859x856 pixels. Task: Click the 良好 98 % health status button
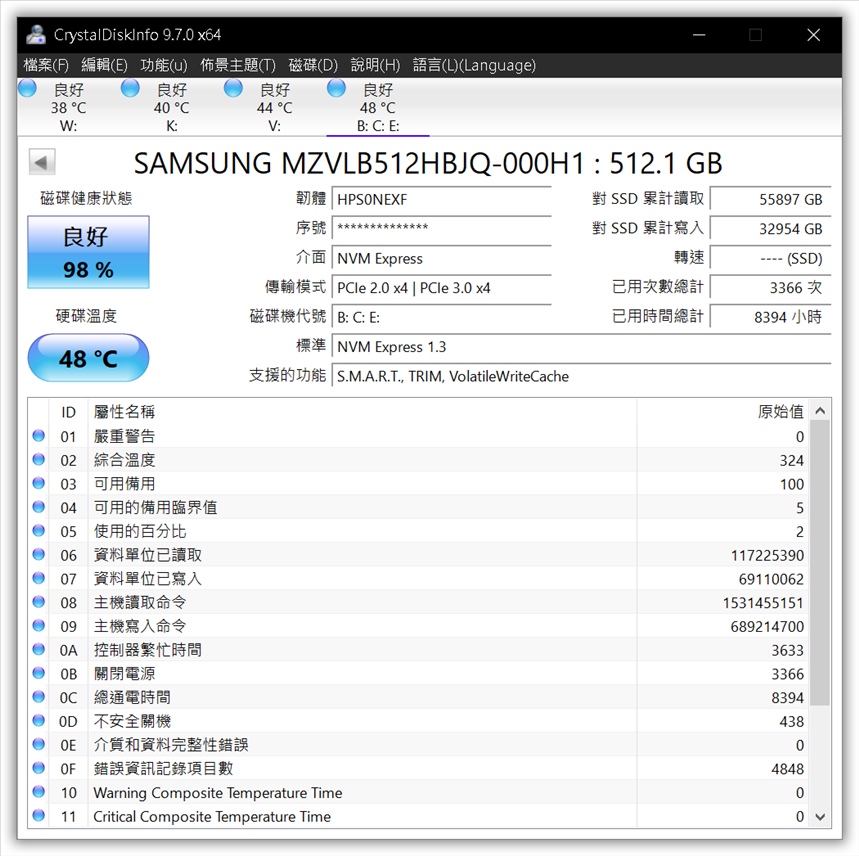pos(88,252)
